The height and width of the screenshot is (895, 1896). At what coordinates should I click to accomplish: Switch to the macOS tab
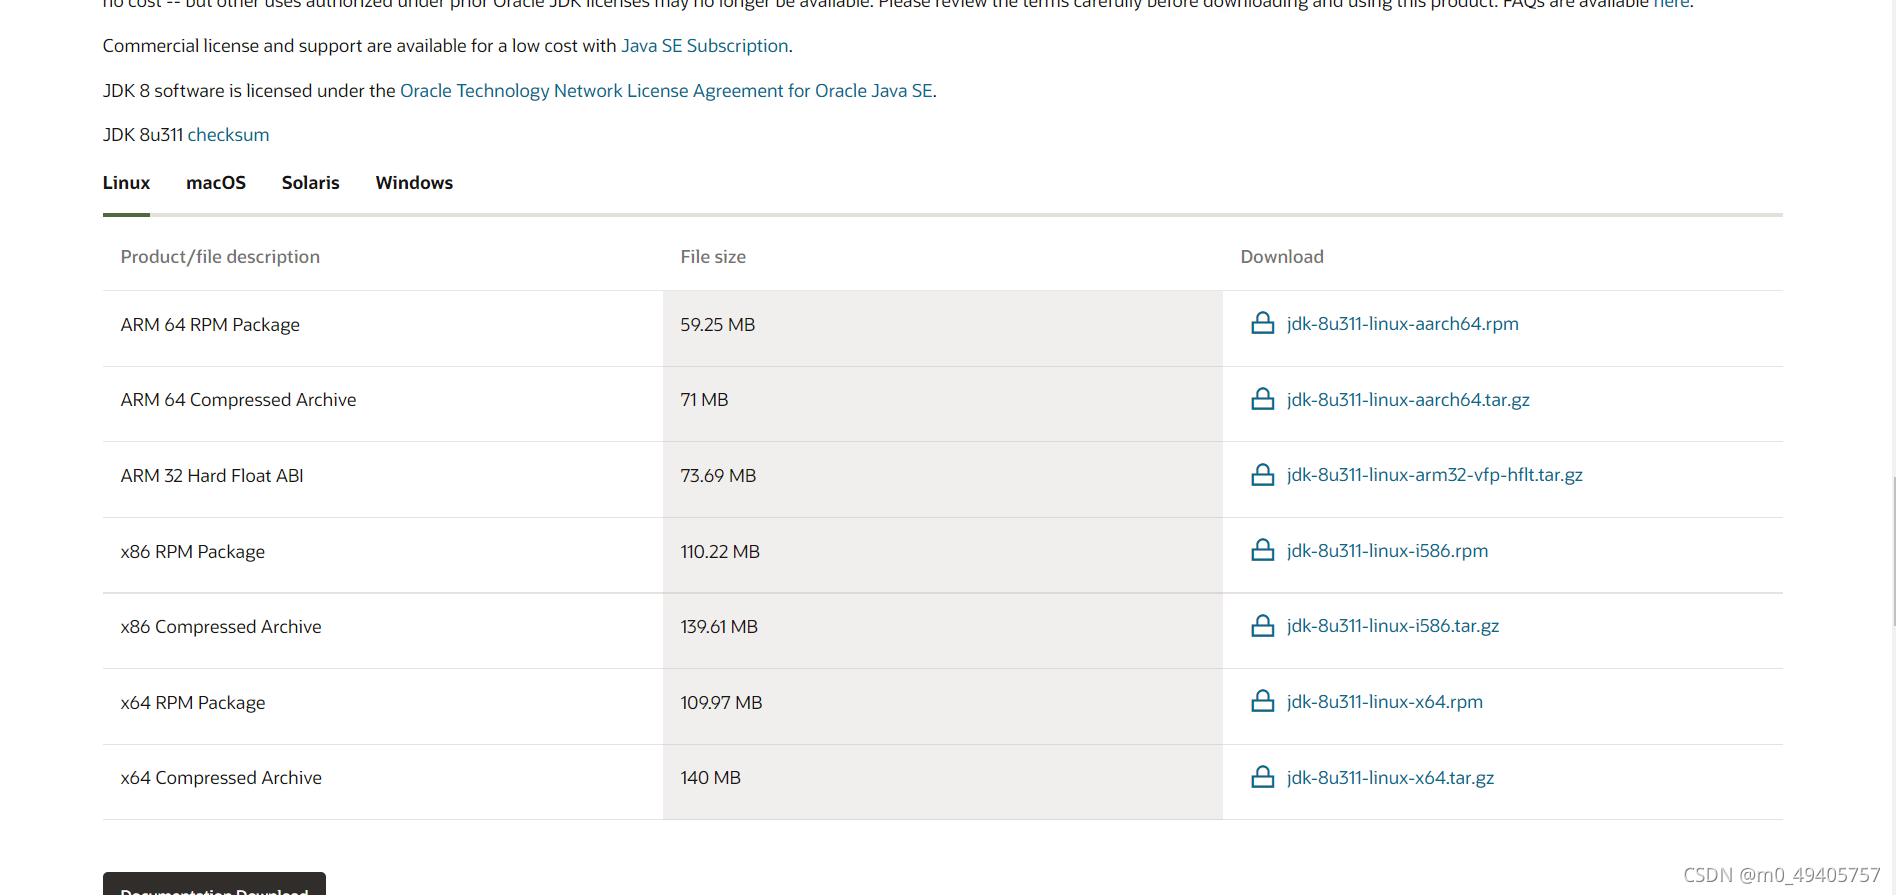[216, 183]
